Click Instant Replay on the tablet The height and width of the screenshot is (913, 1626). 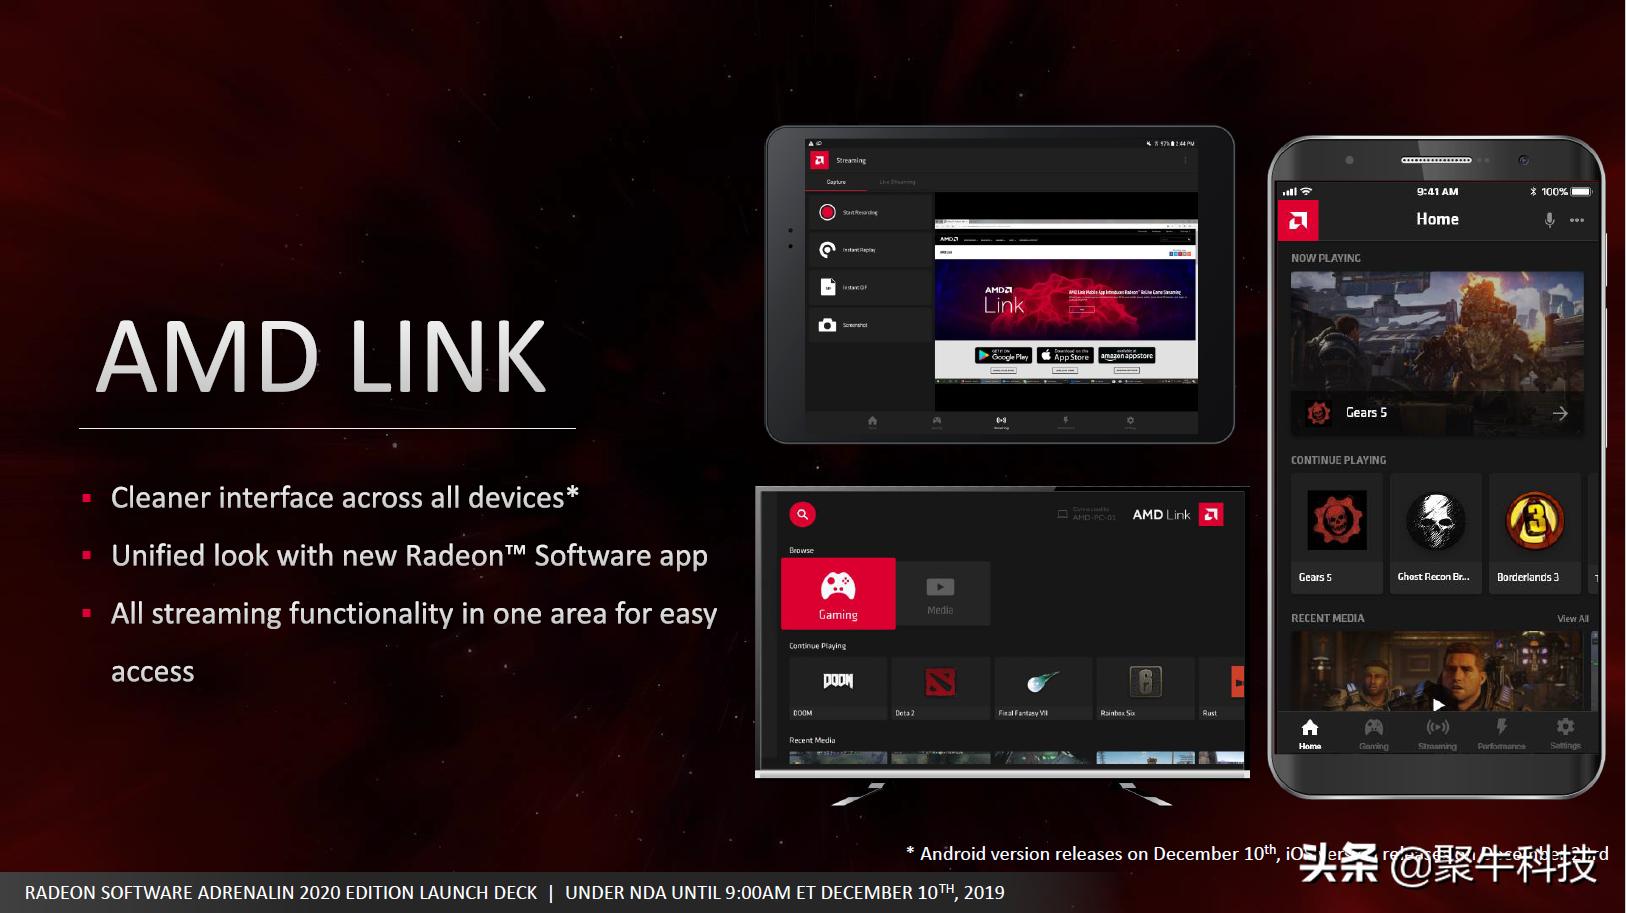870,249
